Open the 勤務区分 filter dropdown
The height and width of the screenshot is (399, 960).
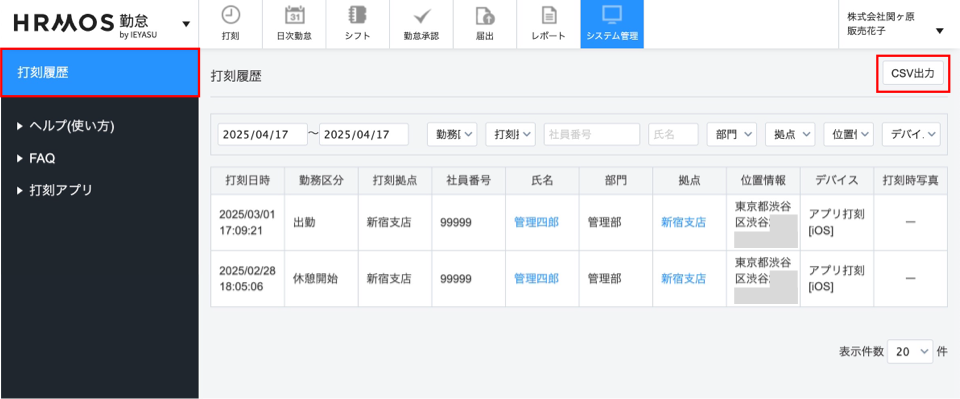click(452, 135)
